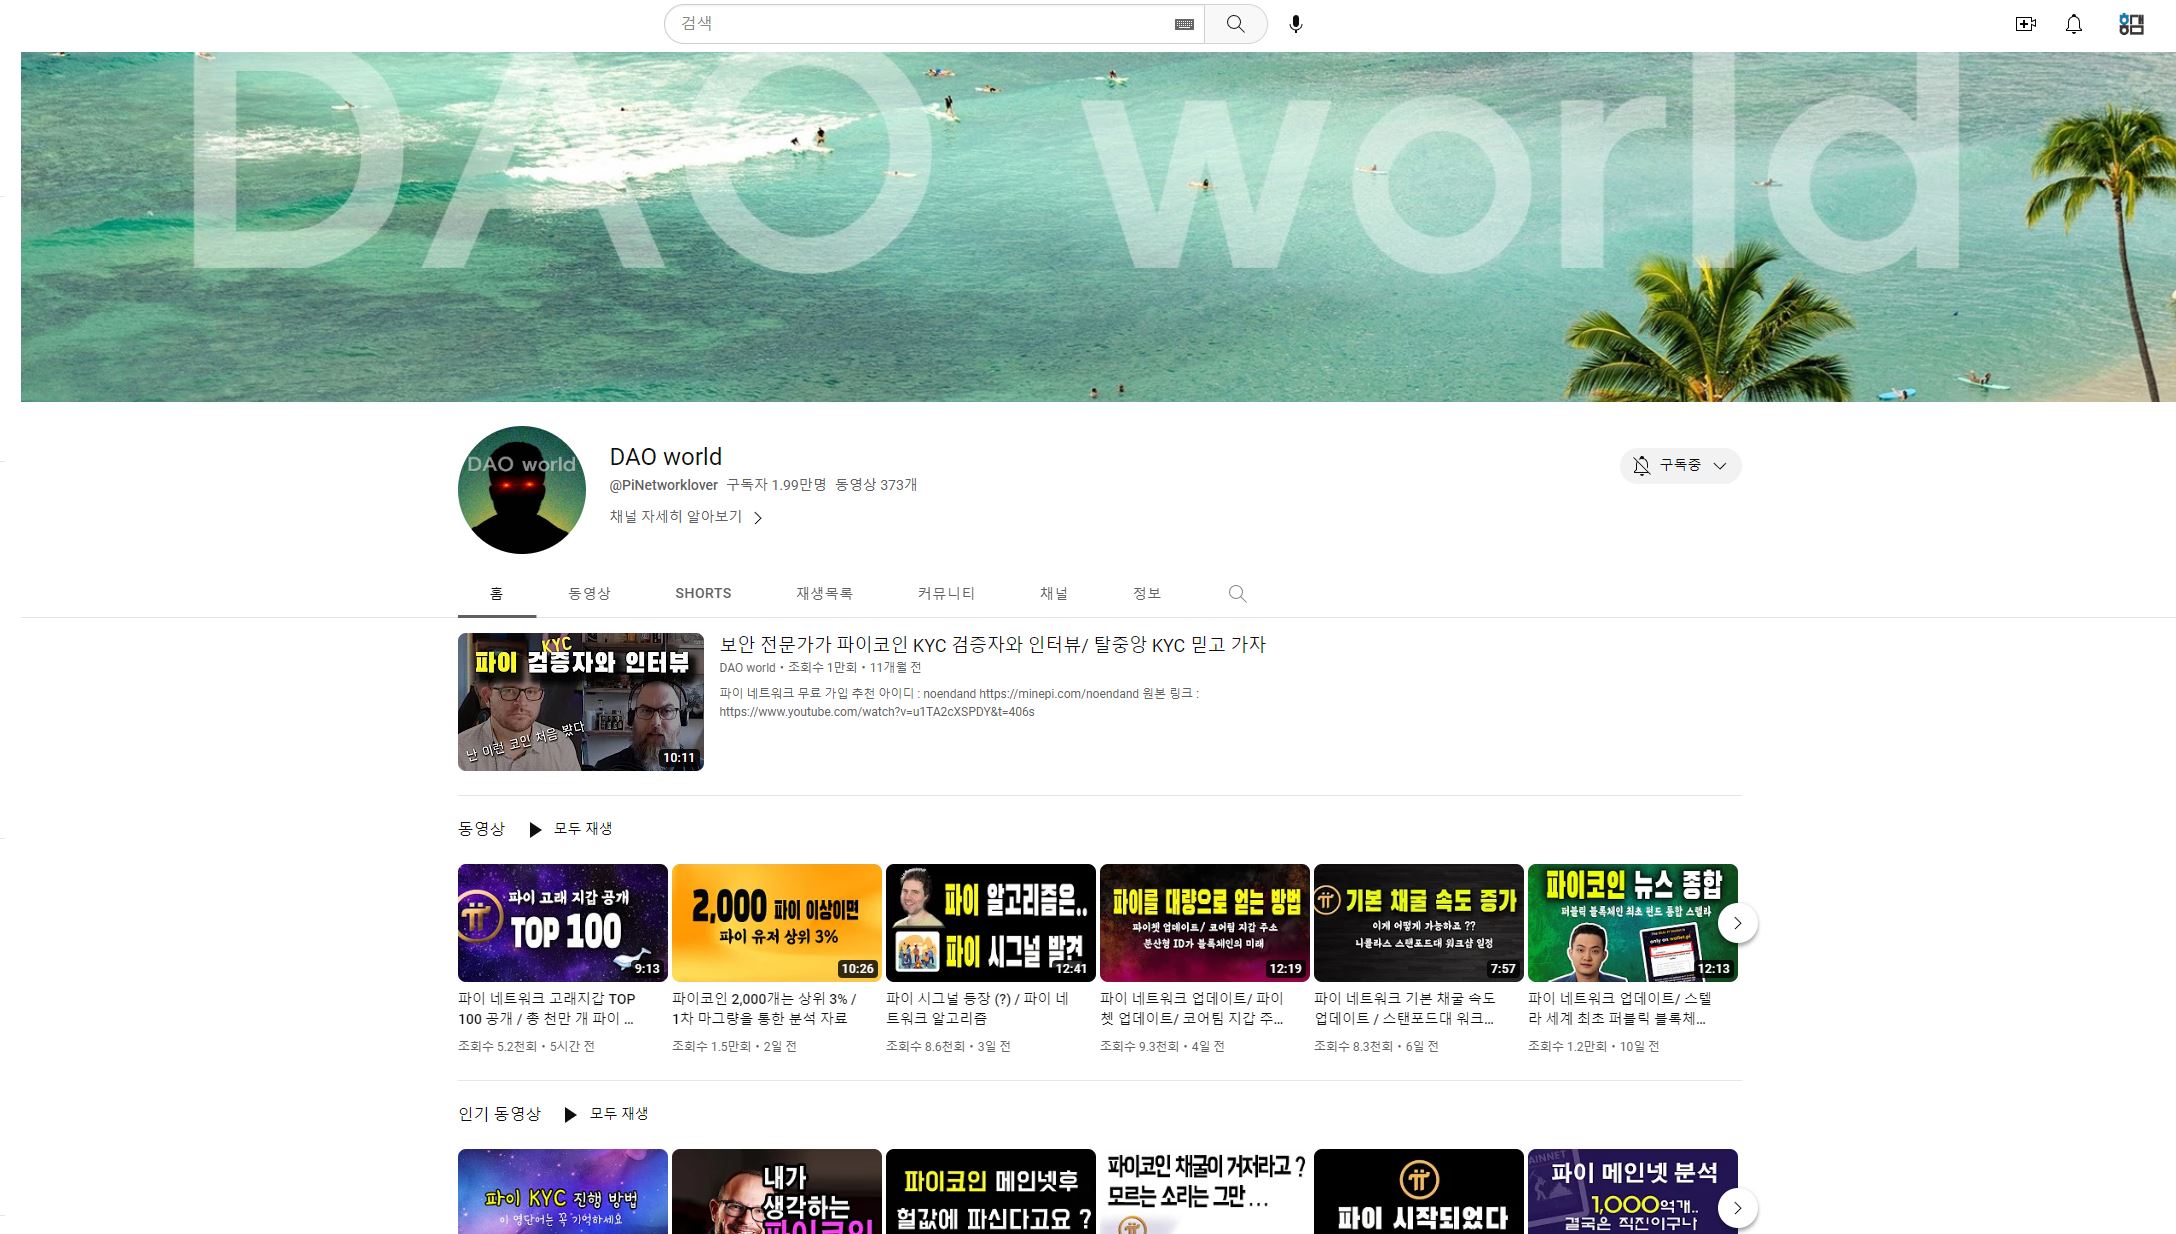Open popular thumbnail 파이 KYC 진행 방법

[563, 1191]
